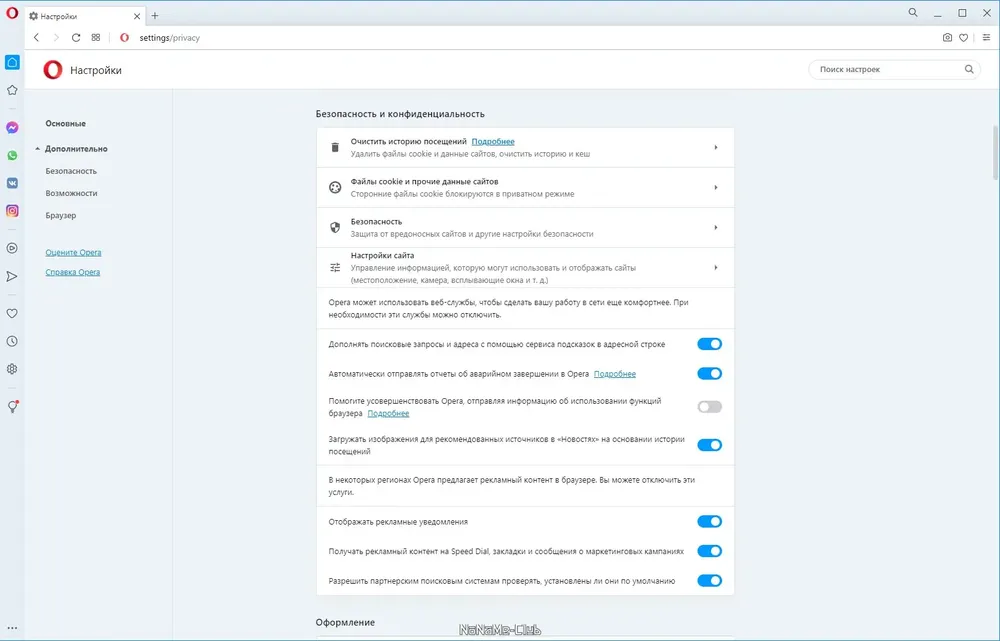1000x641 pixels.
Task: Select Основные in settings menu
Action: (x=66, y=124)
